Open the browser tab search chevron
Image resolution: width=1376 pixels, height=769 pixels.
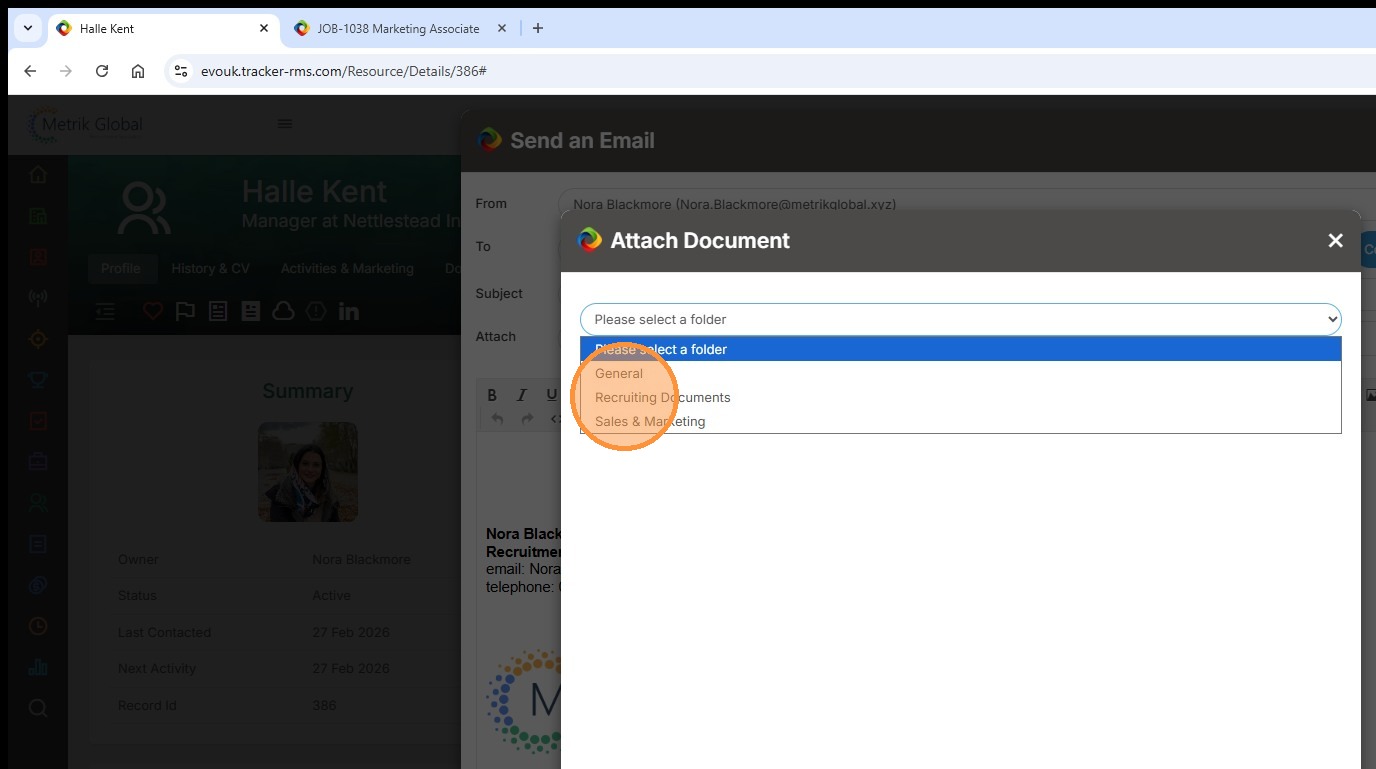[x=28, y=28]
